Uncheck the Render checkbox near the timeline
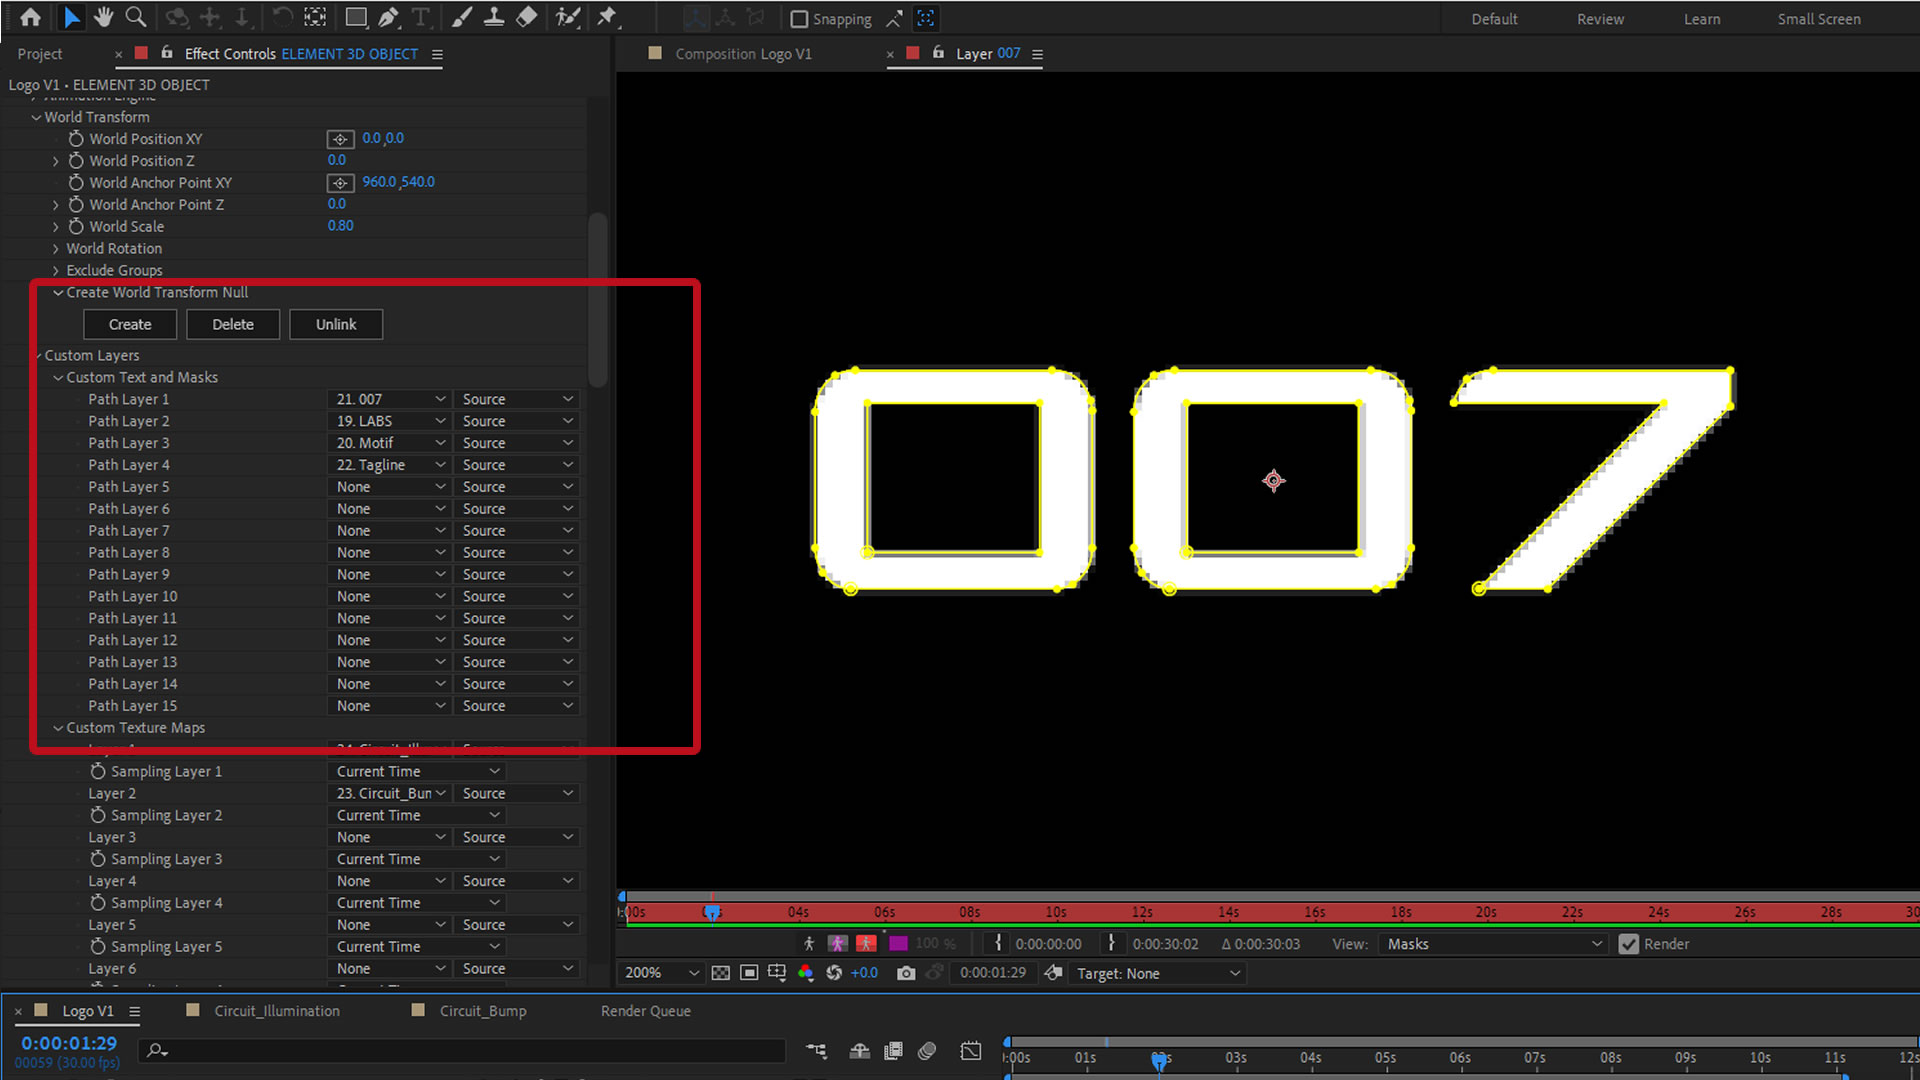The height and width of the screenshot is (1080, 1920). click(x=1629, y=943)
